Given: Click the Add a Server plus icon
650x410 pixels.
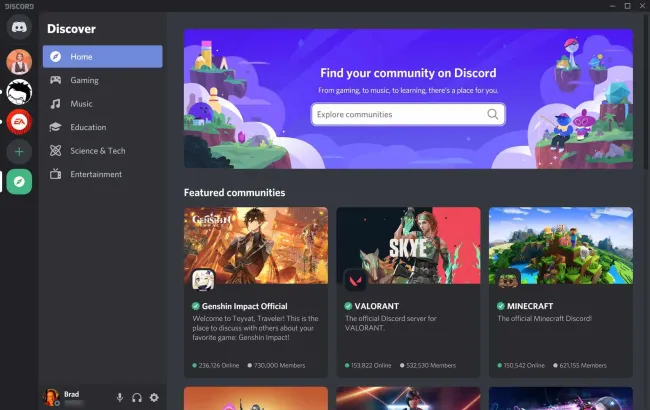Looking at the screenshot, I should tap(19, 152).
